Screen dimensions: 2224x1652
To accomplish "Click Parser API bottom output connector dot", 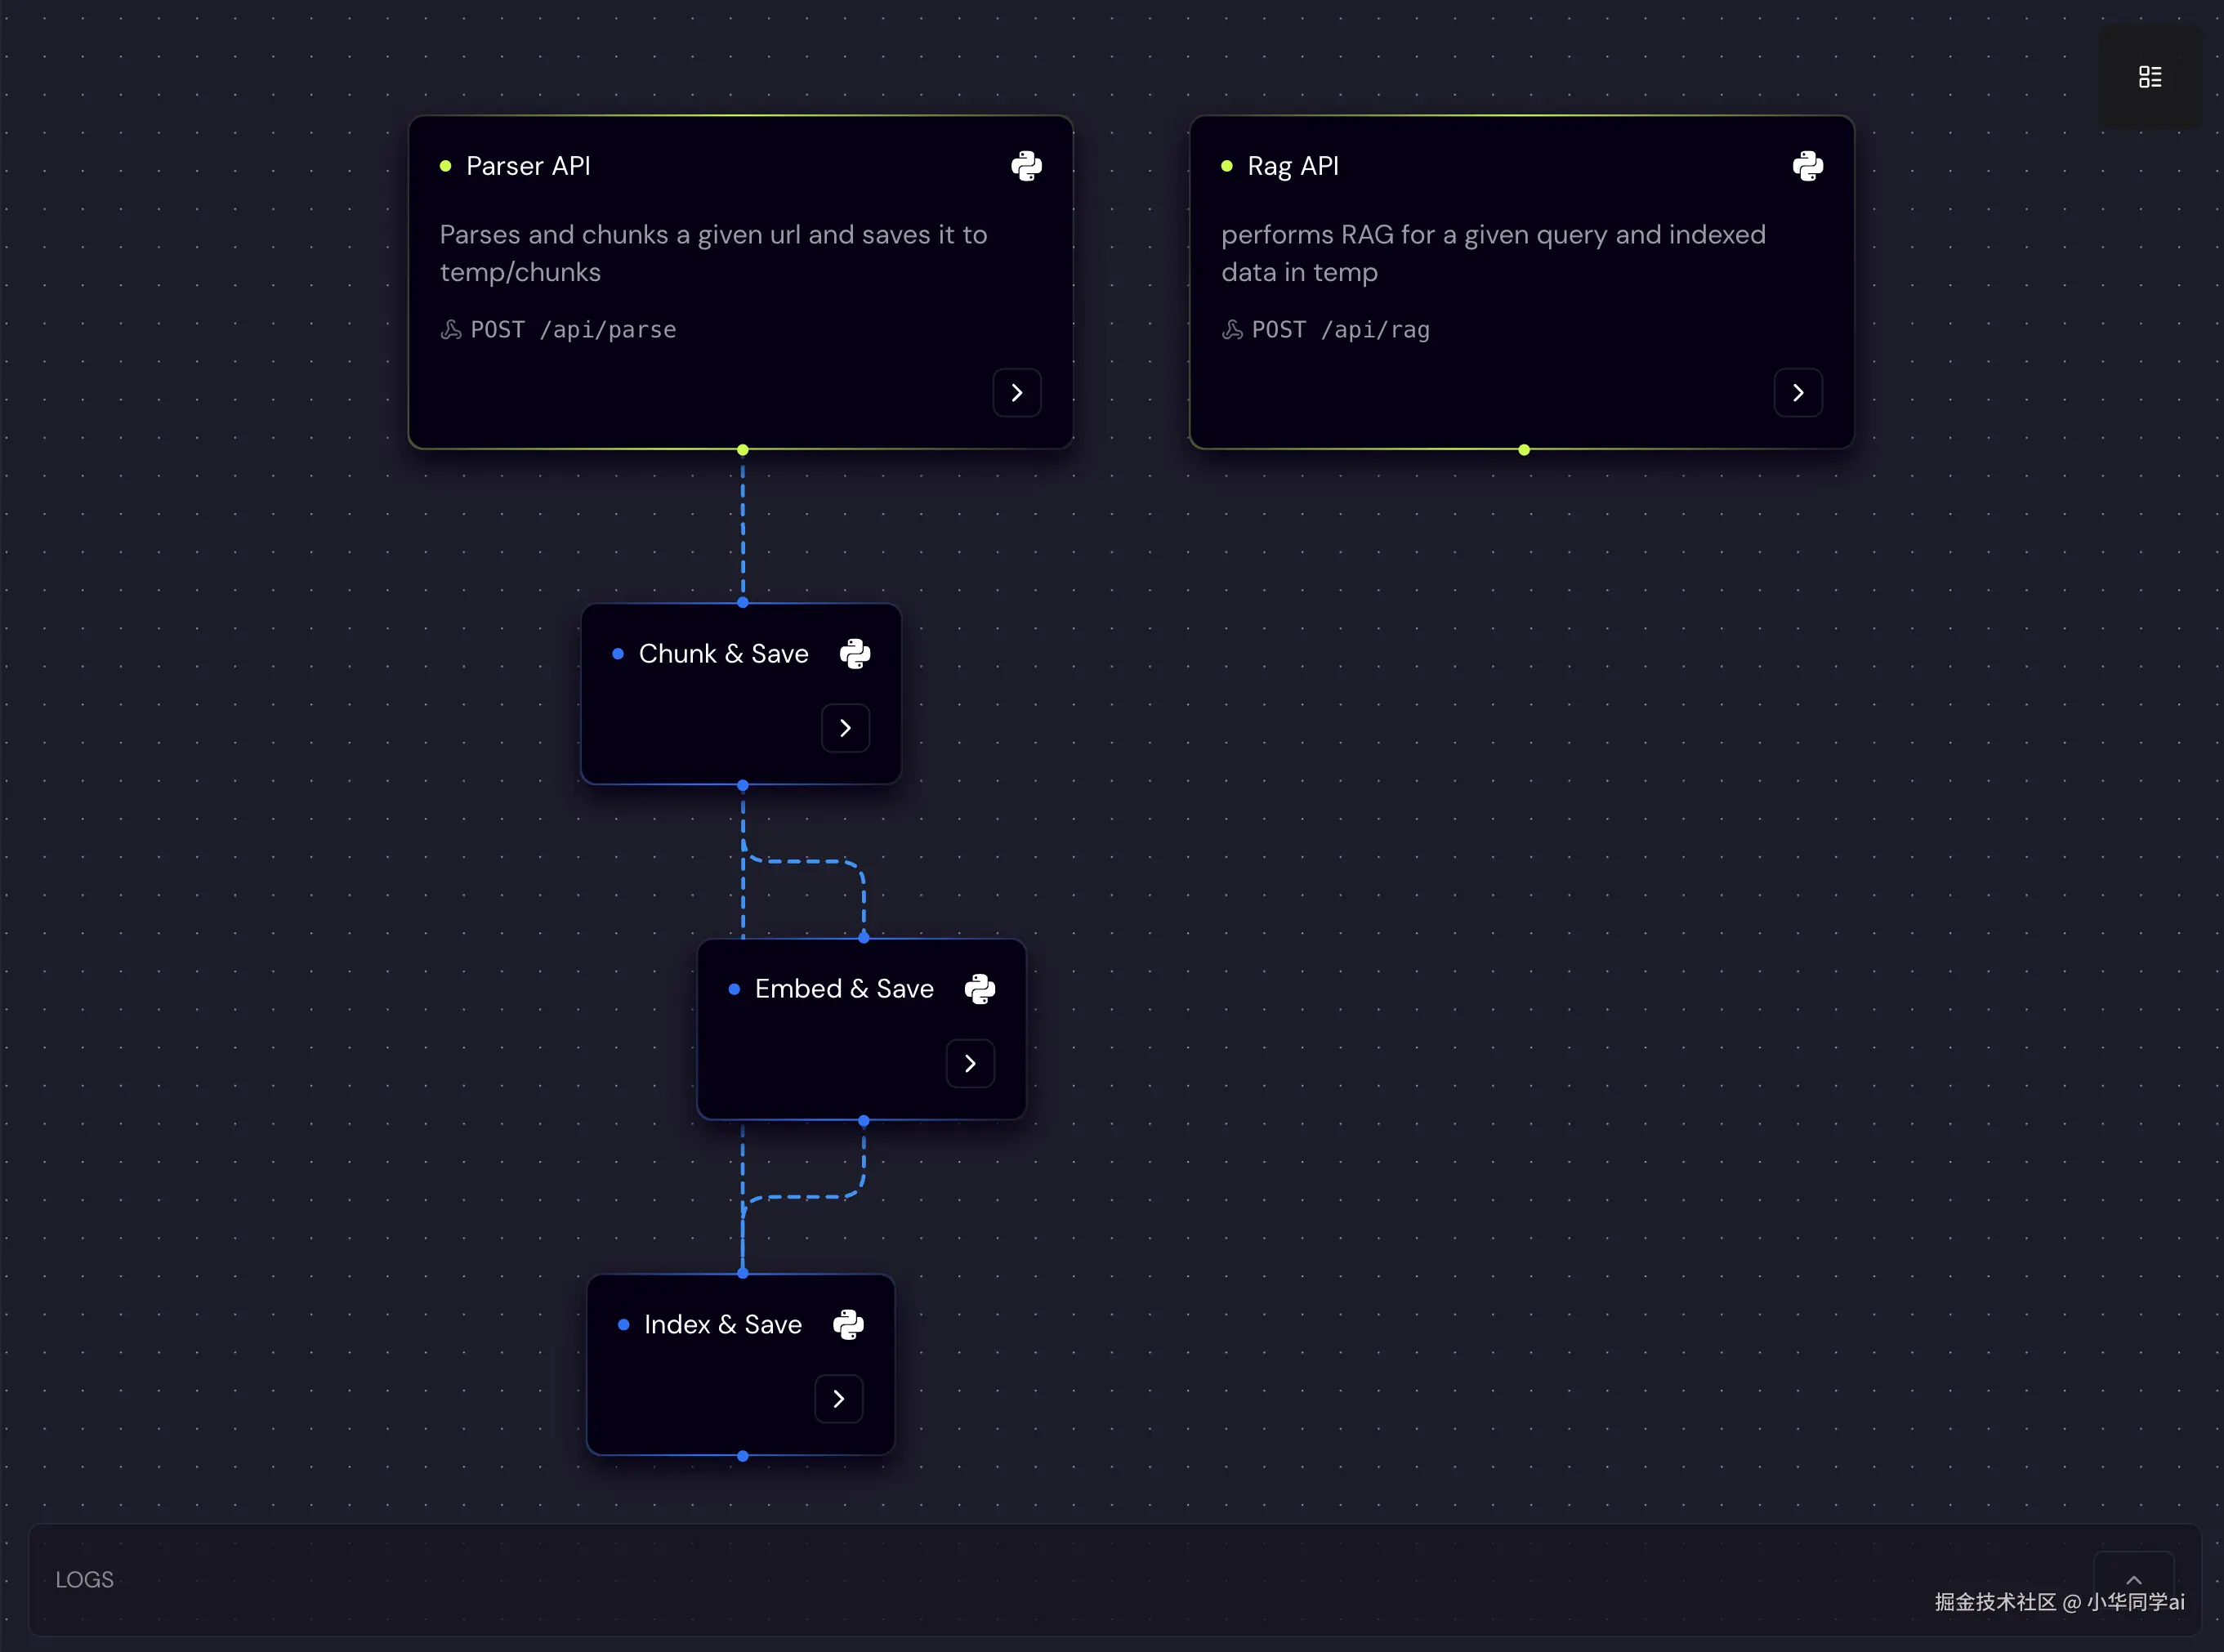I will (x=743, y=450).
